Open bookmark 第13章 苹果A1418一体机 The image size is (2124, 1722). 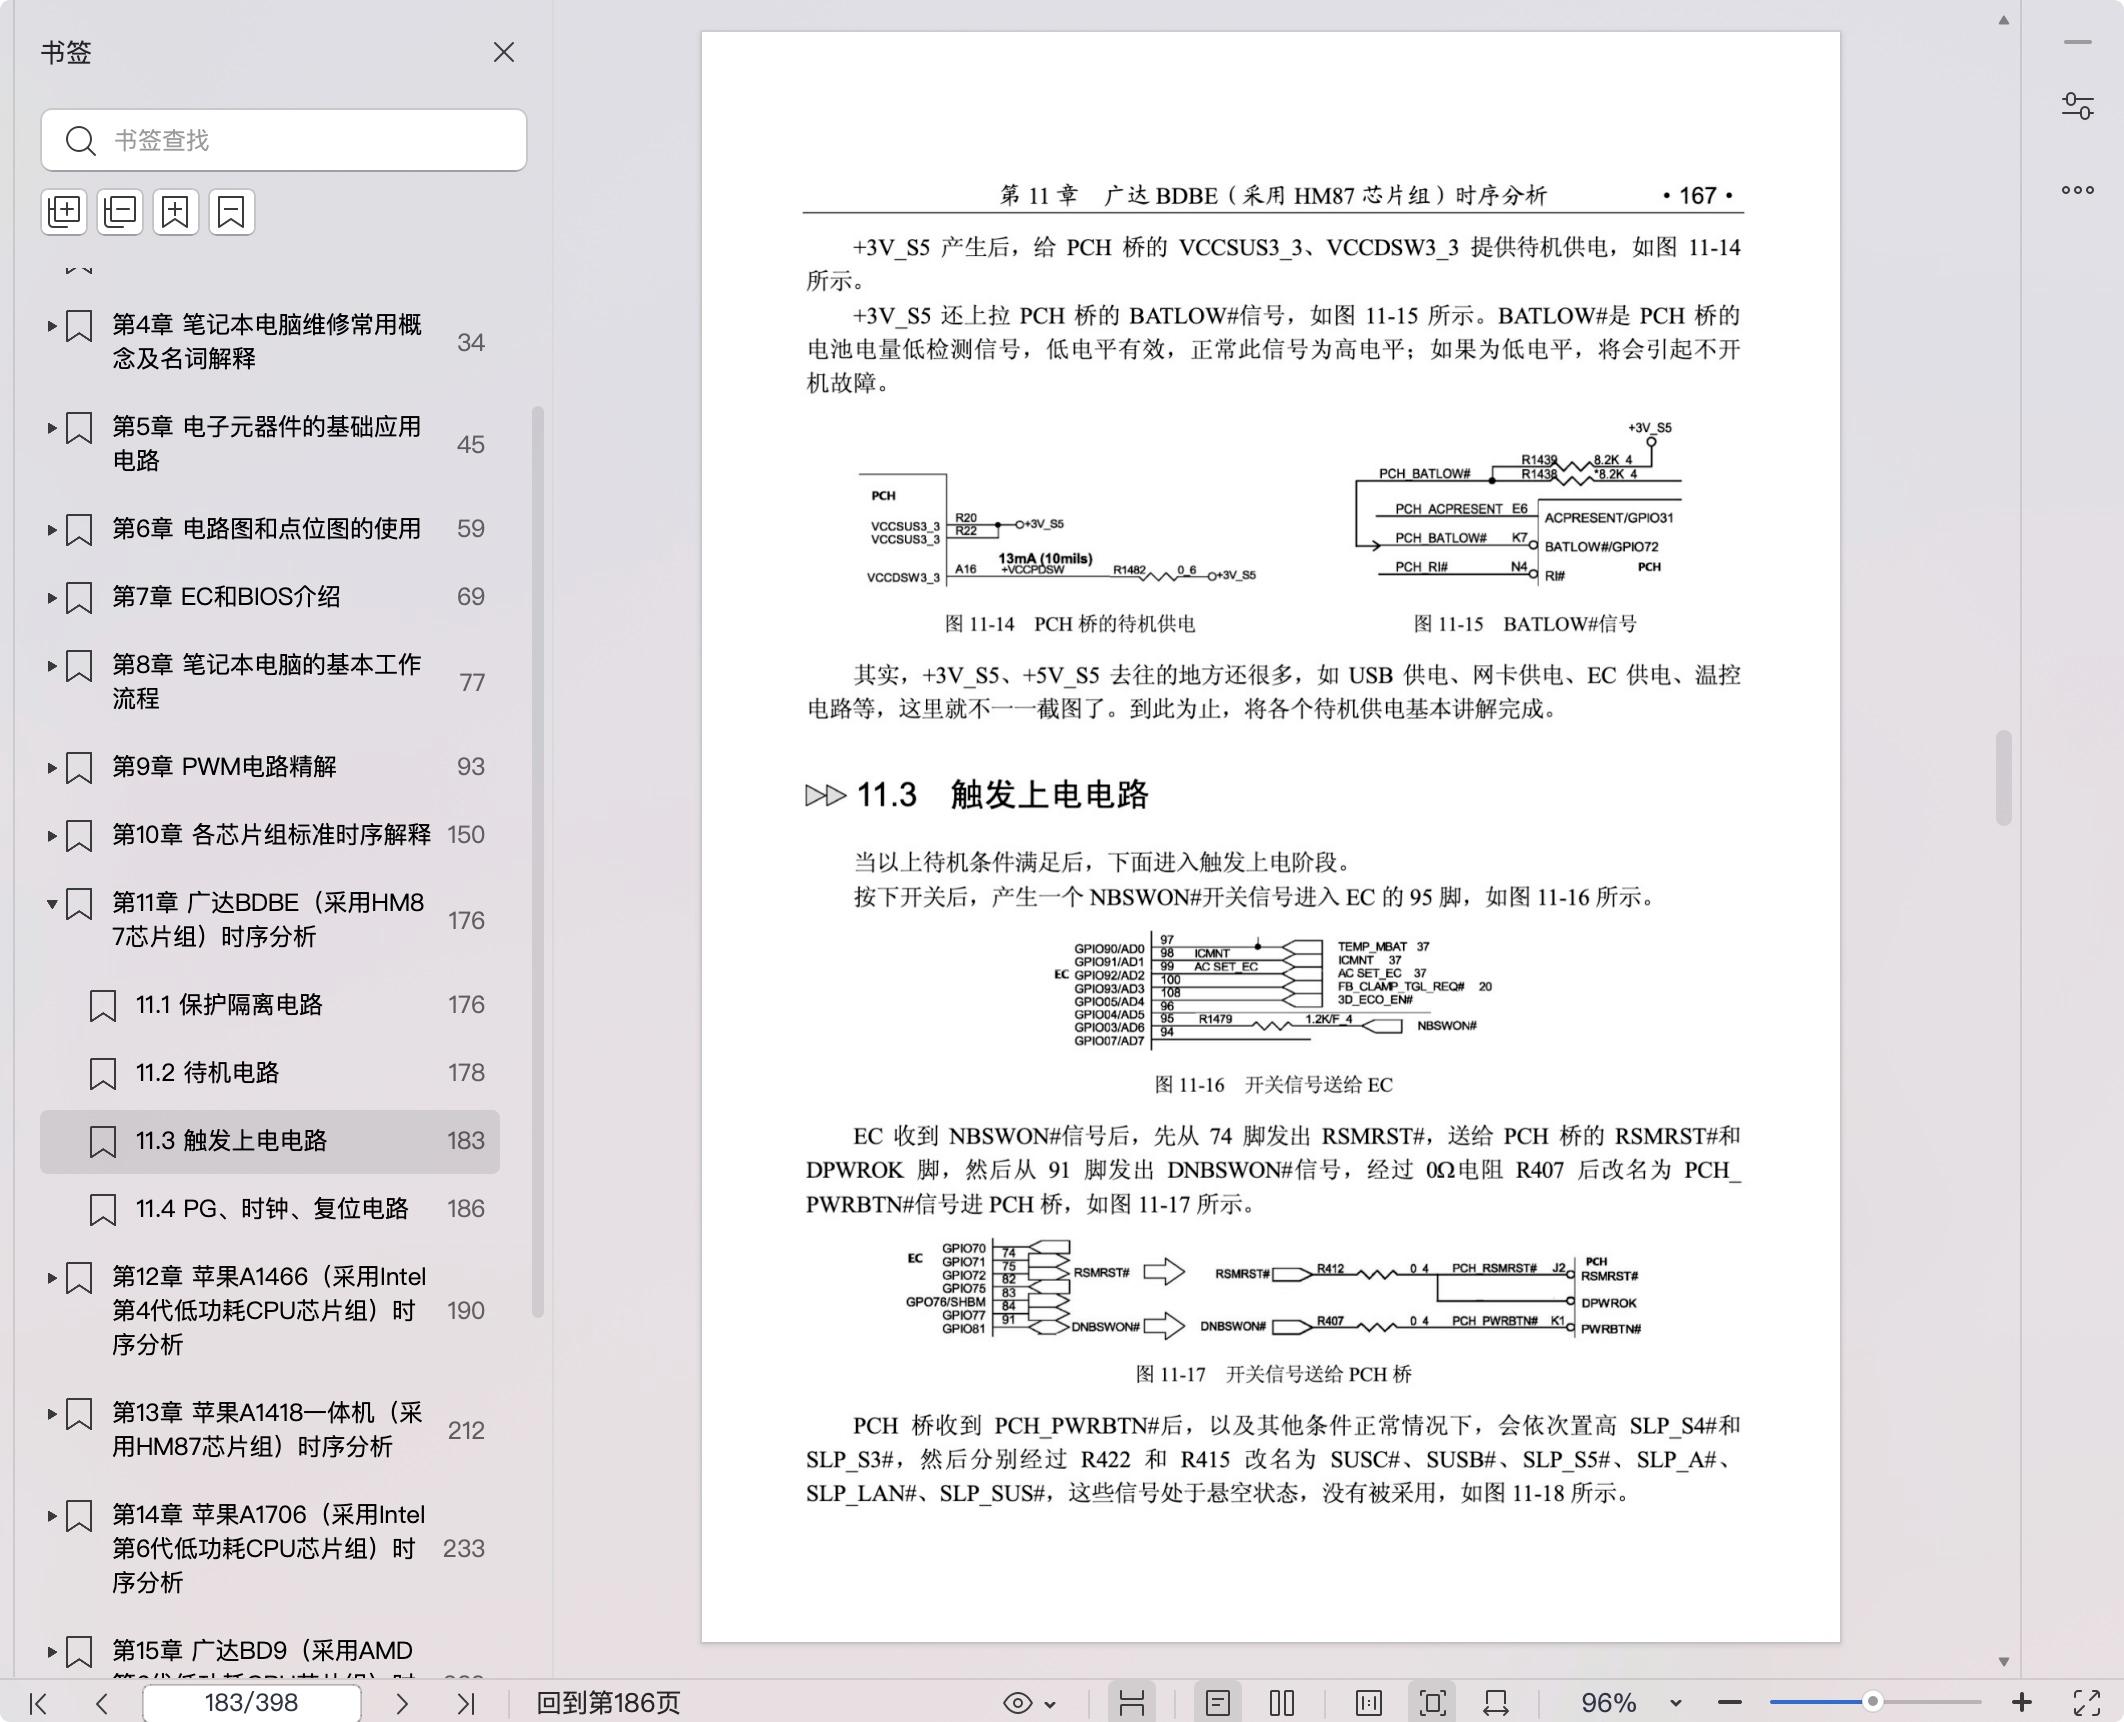click(267, 1430)
